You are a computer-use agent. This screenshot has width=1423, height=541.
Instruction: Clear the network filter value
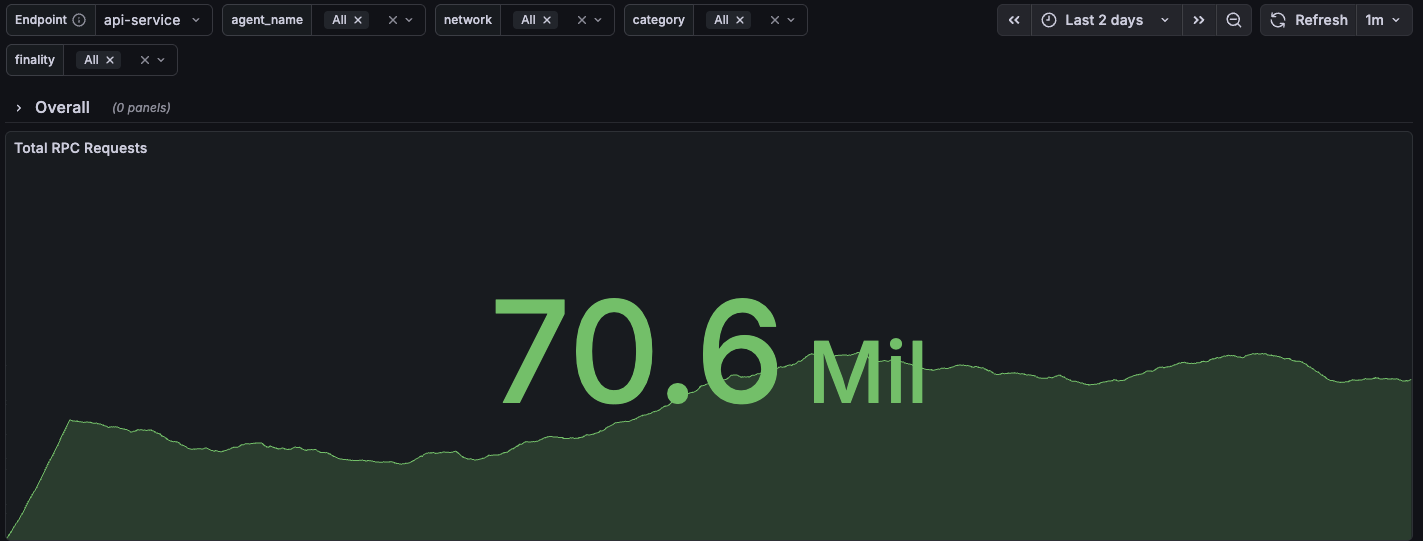[582, 20]
